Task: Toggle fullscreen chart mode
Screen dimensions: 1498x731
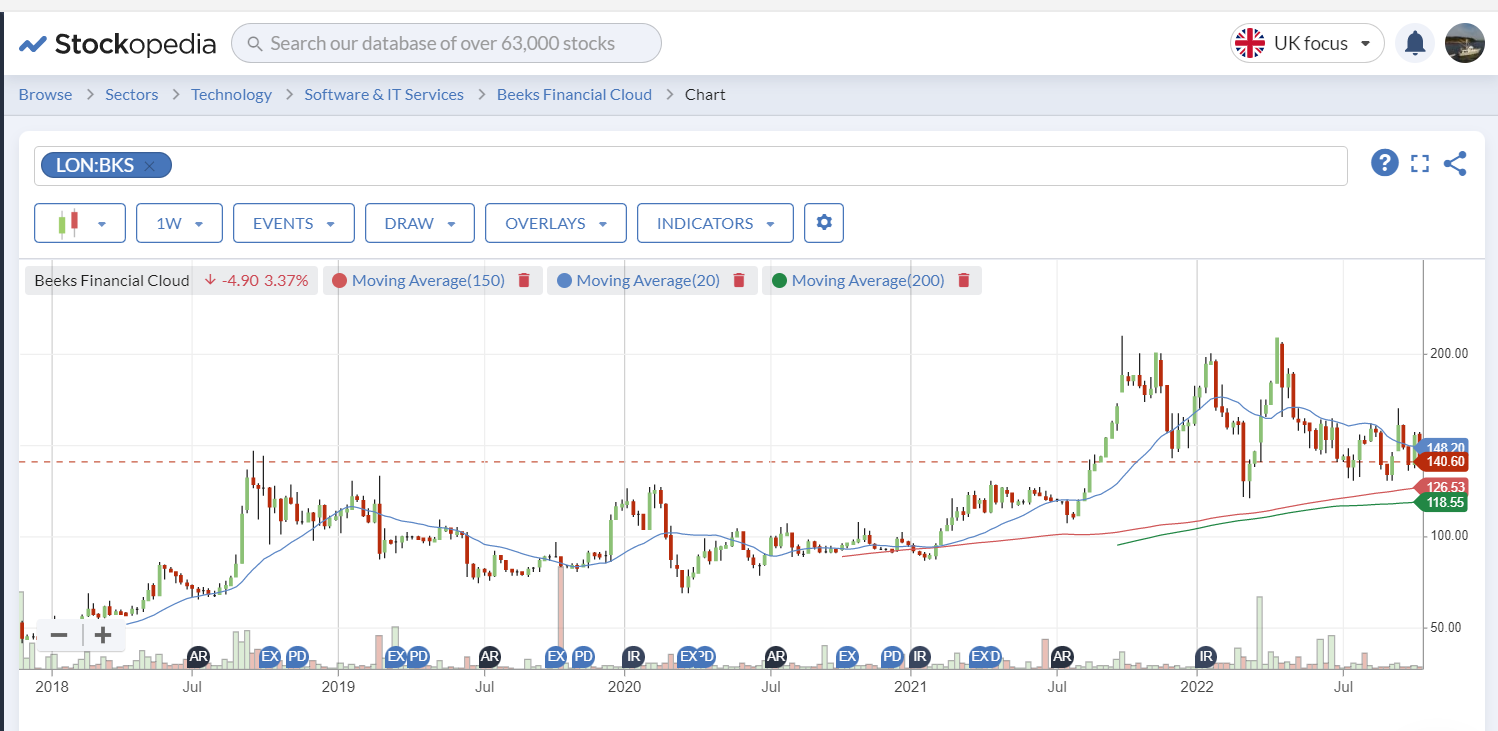Action: (1420, 164)
